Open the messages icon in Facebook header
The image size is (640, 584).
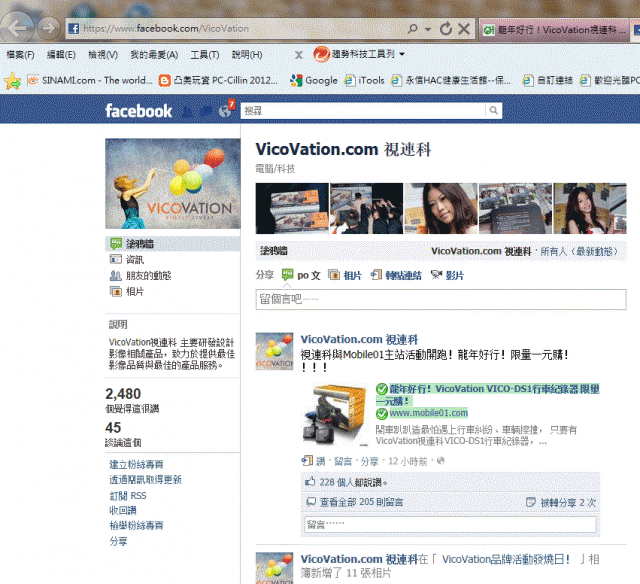(x=206, y=111)
